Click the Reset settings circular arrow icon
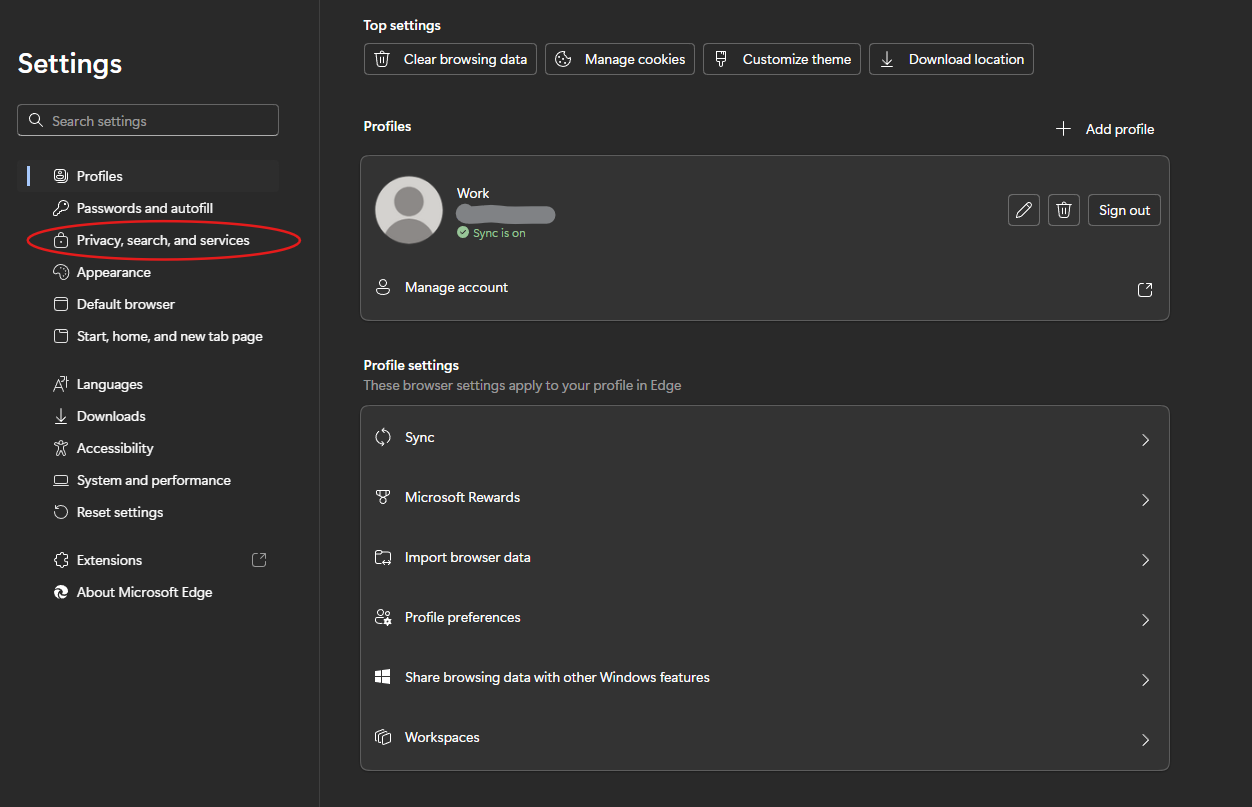 [60, 512]
